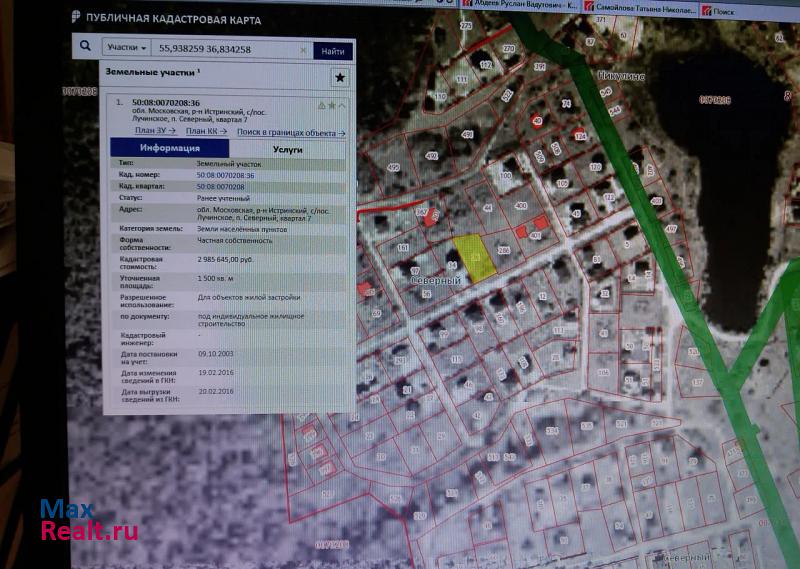Click the star favorites icon

click(x=340, y=77)
